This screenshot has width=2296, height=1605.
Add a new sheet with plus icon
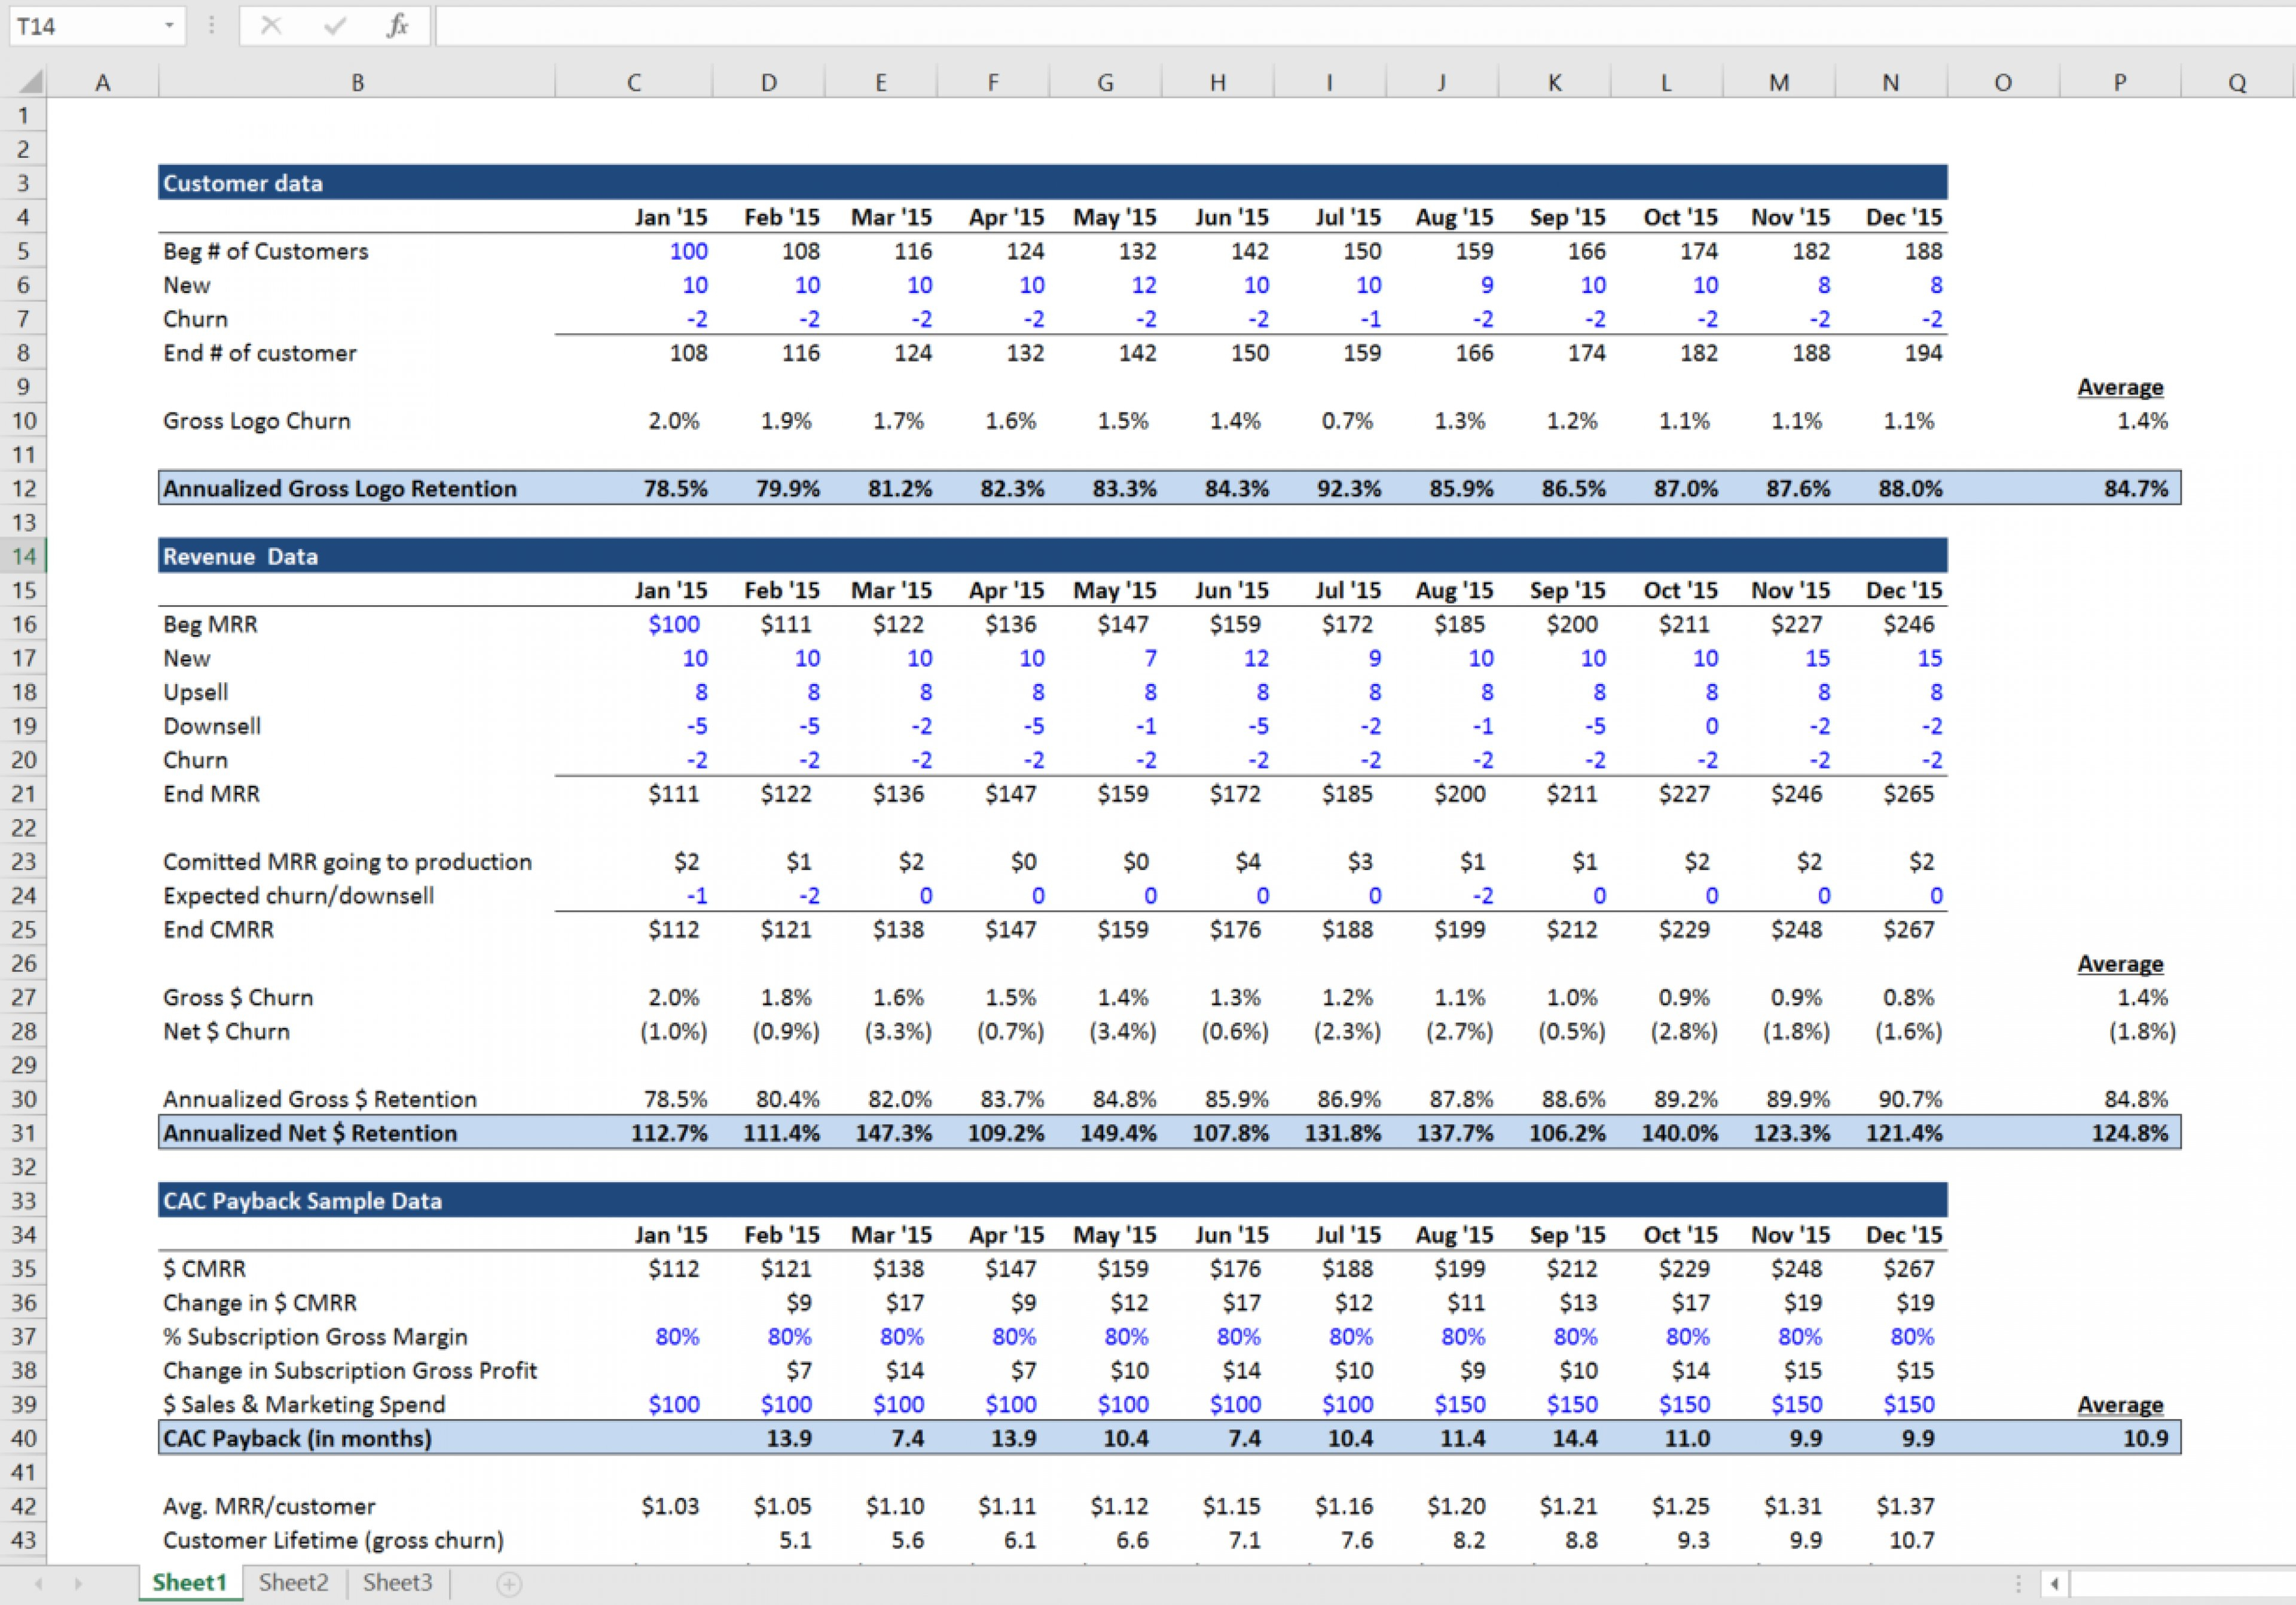click(509, 1584)
